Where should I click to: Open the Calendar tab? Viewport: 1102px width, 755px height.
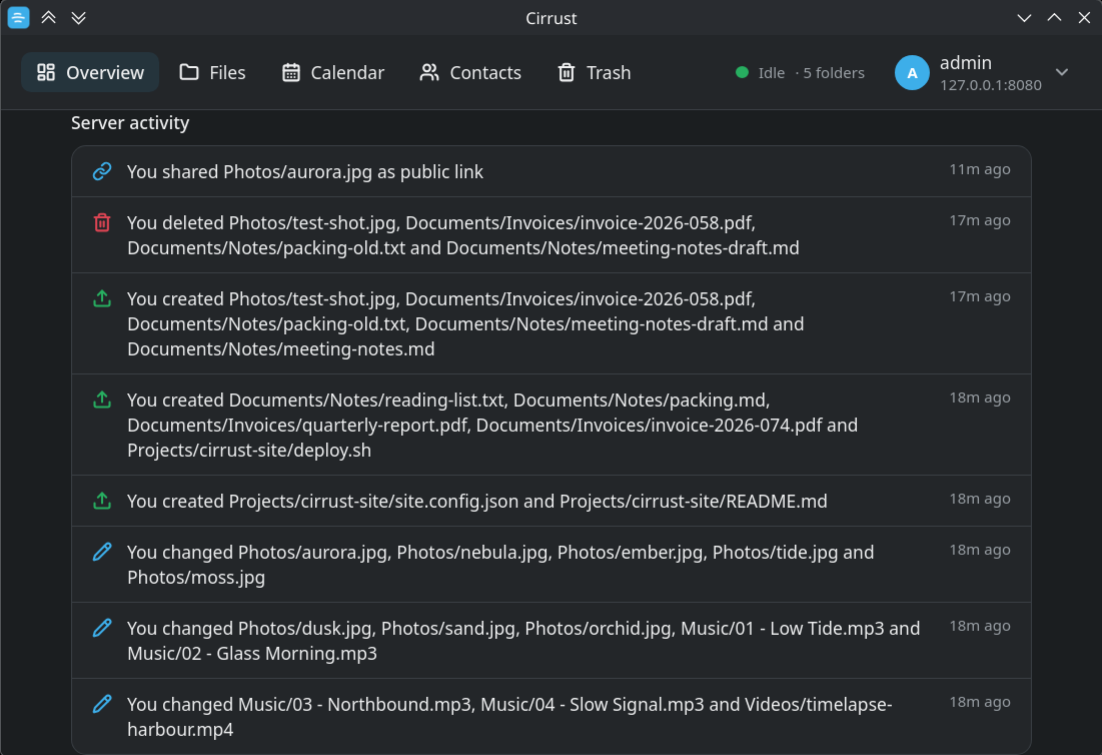(333, 72)
